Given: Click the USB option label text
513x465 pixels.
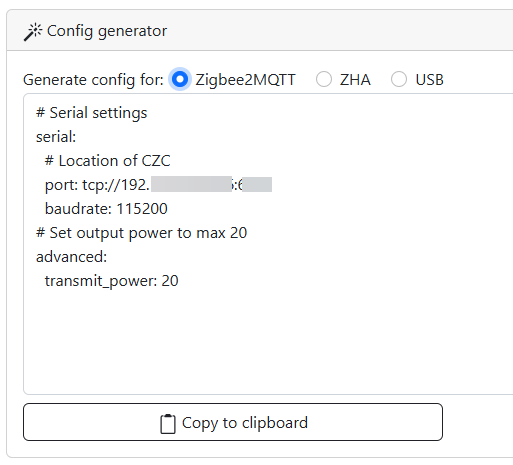Looking at the screenshot, I should pyautogui.click(x=429, y=80).
